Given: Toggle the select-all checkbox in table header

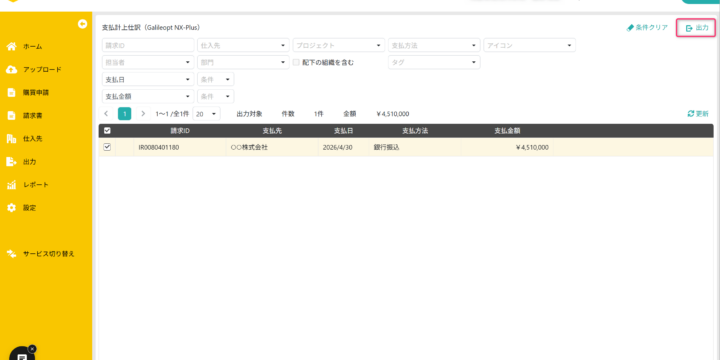Looking at the screenshot, I should (107, 131).
